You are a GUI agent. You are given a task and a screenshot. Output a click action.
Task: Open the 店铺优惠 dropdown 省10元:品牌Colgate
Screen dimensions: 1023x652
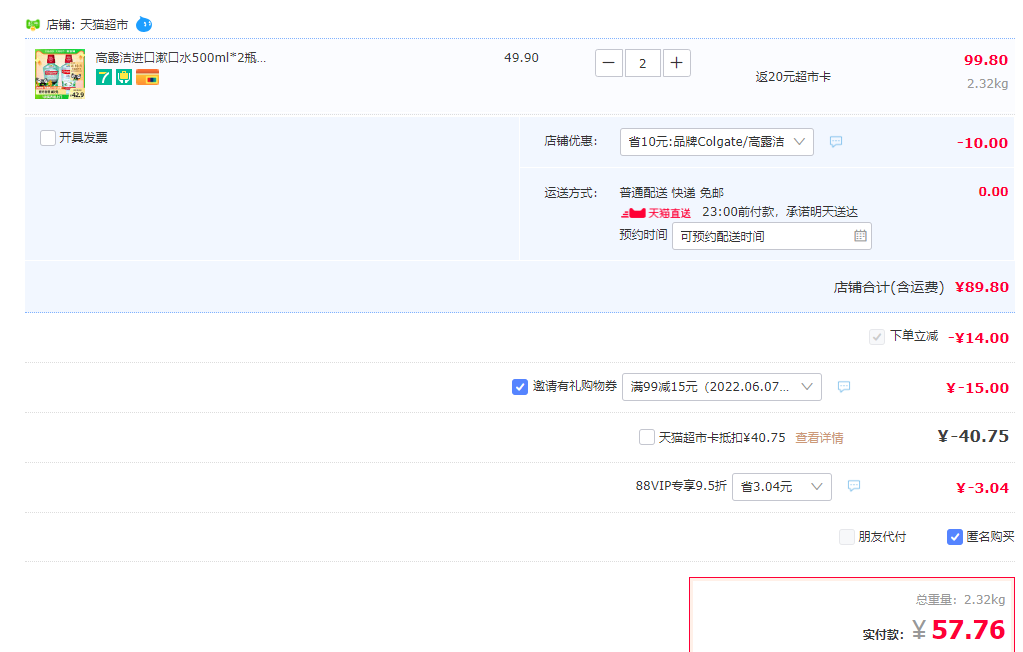click(716, 142)
